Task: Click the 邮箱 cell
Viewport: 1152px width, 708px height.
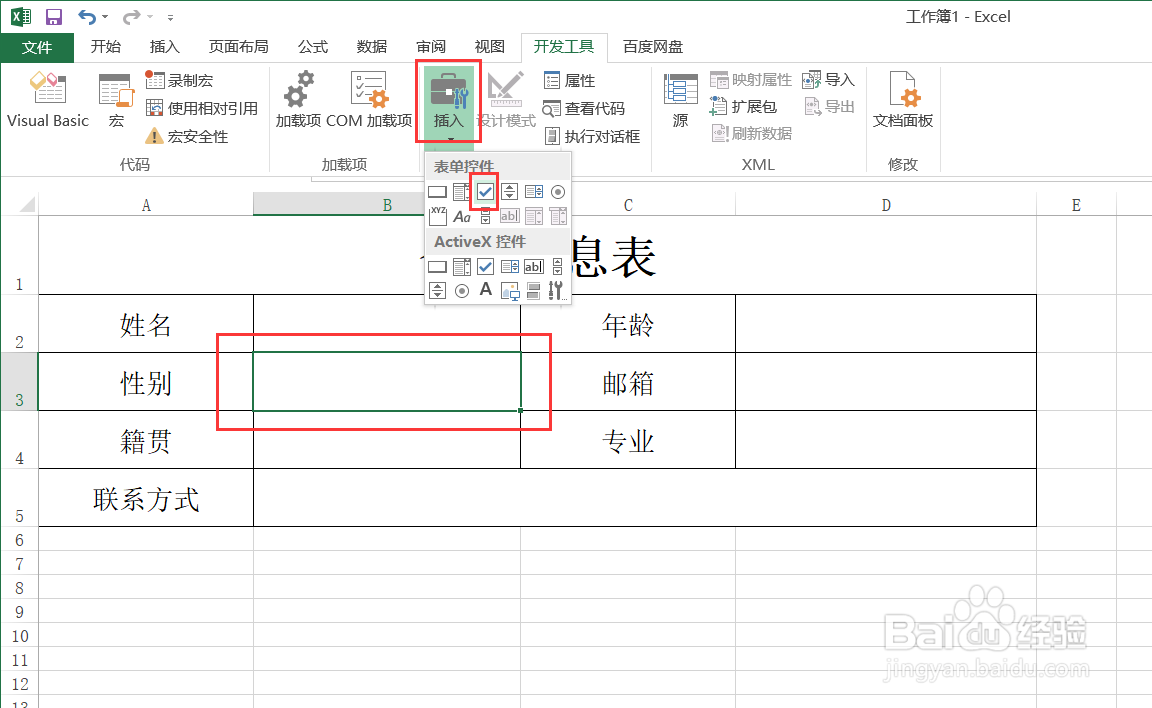Action: [x=627, y=382]
